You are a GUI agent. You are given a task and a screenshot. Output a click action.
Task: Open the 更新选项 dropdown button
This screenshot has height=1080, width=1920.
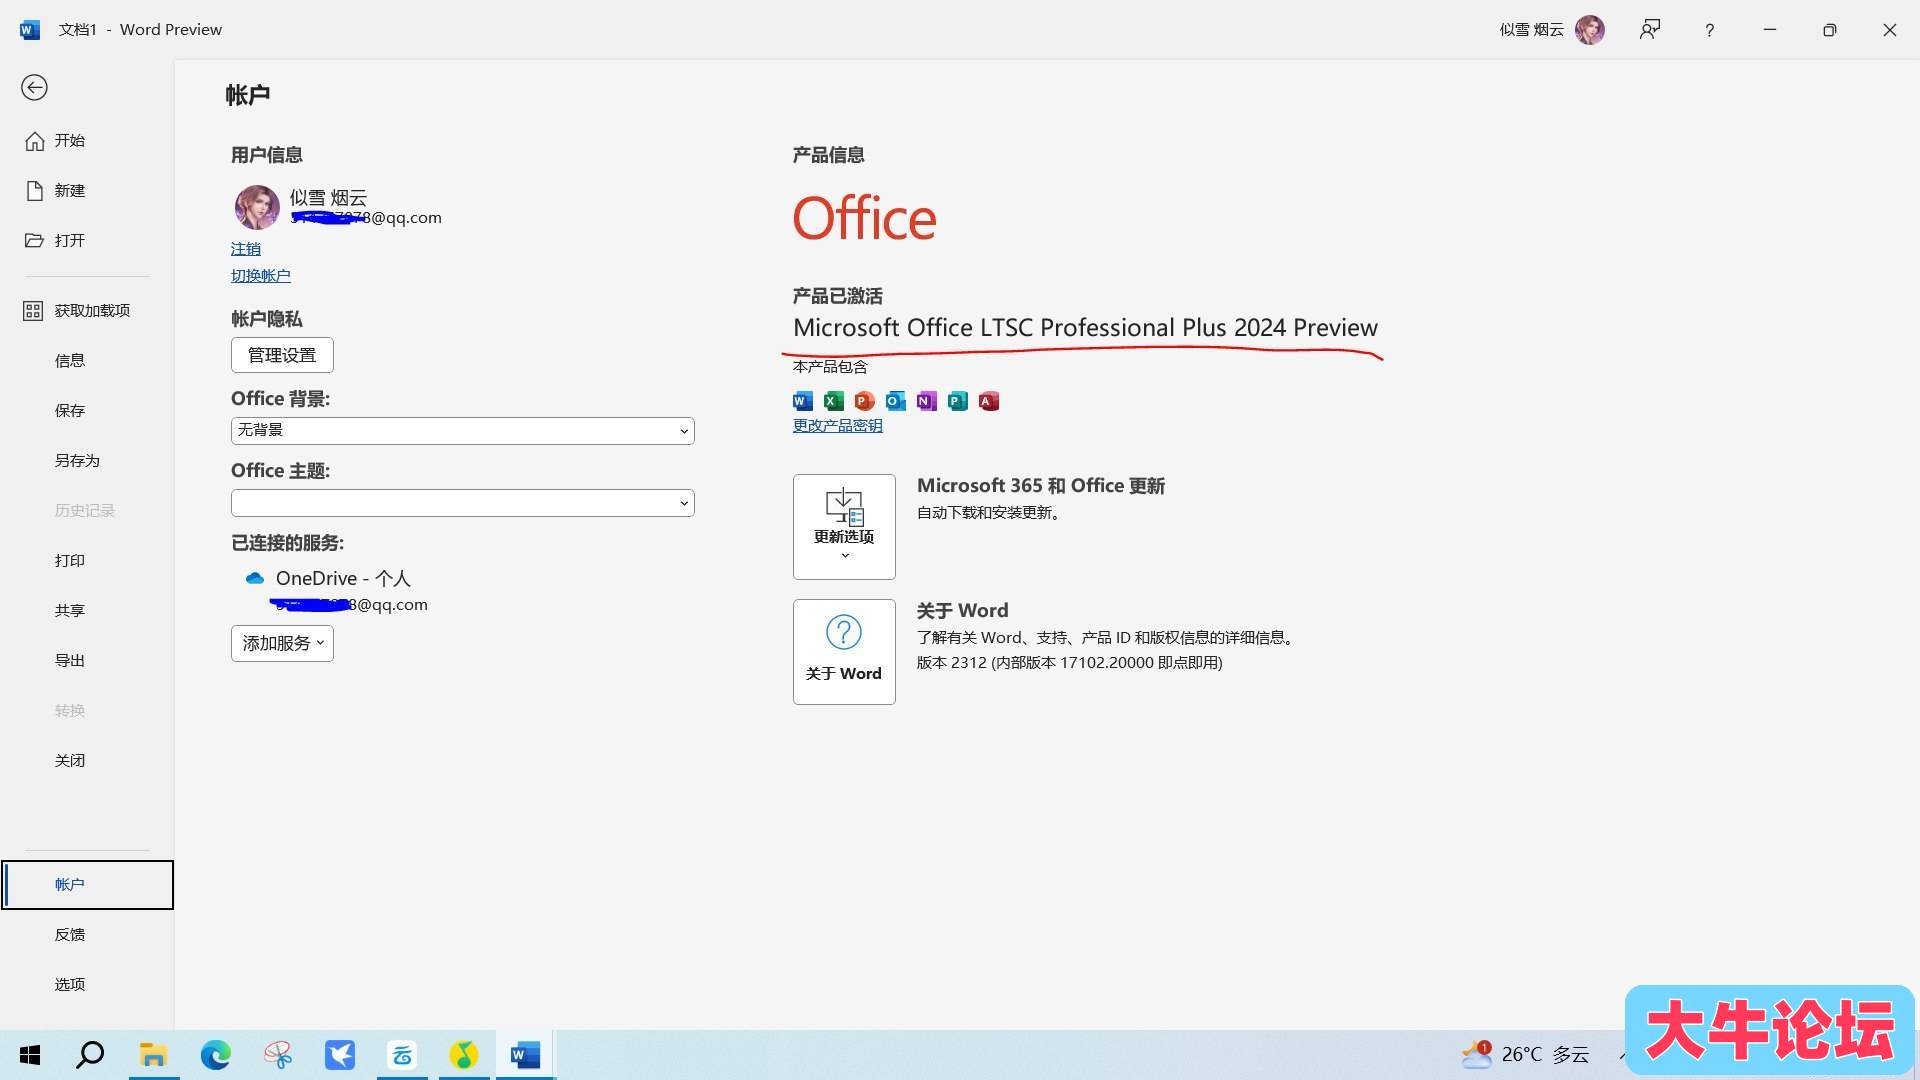(844, 527)
